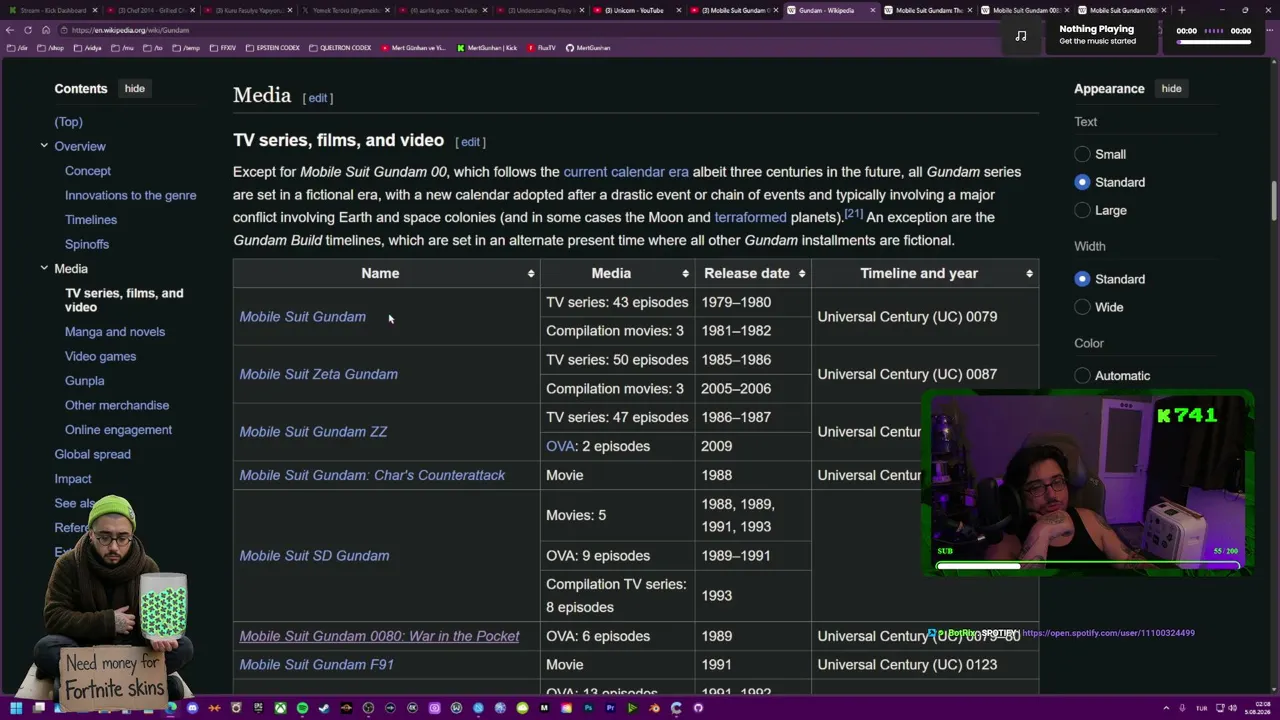Hide the Contents sidebar
Viewport: 1280px width, 720px height.
(x=134, y=88)
